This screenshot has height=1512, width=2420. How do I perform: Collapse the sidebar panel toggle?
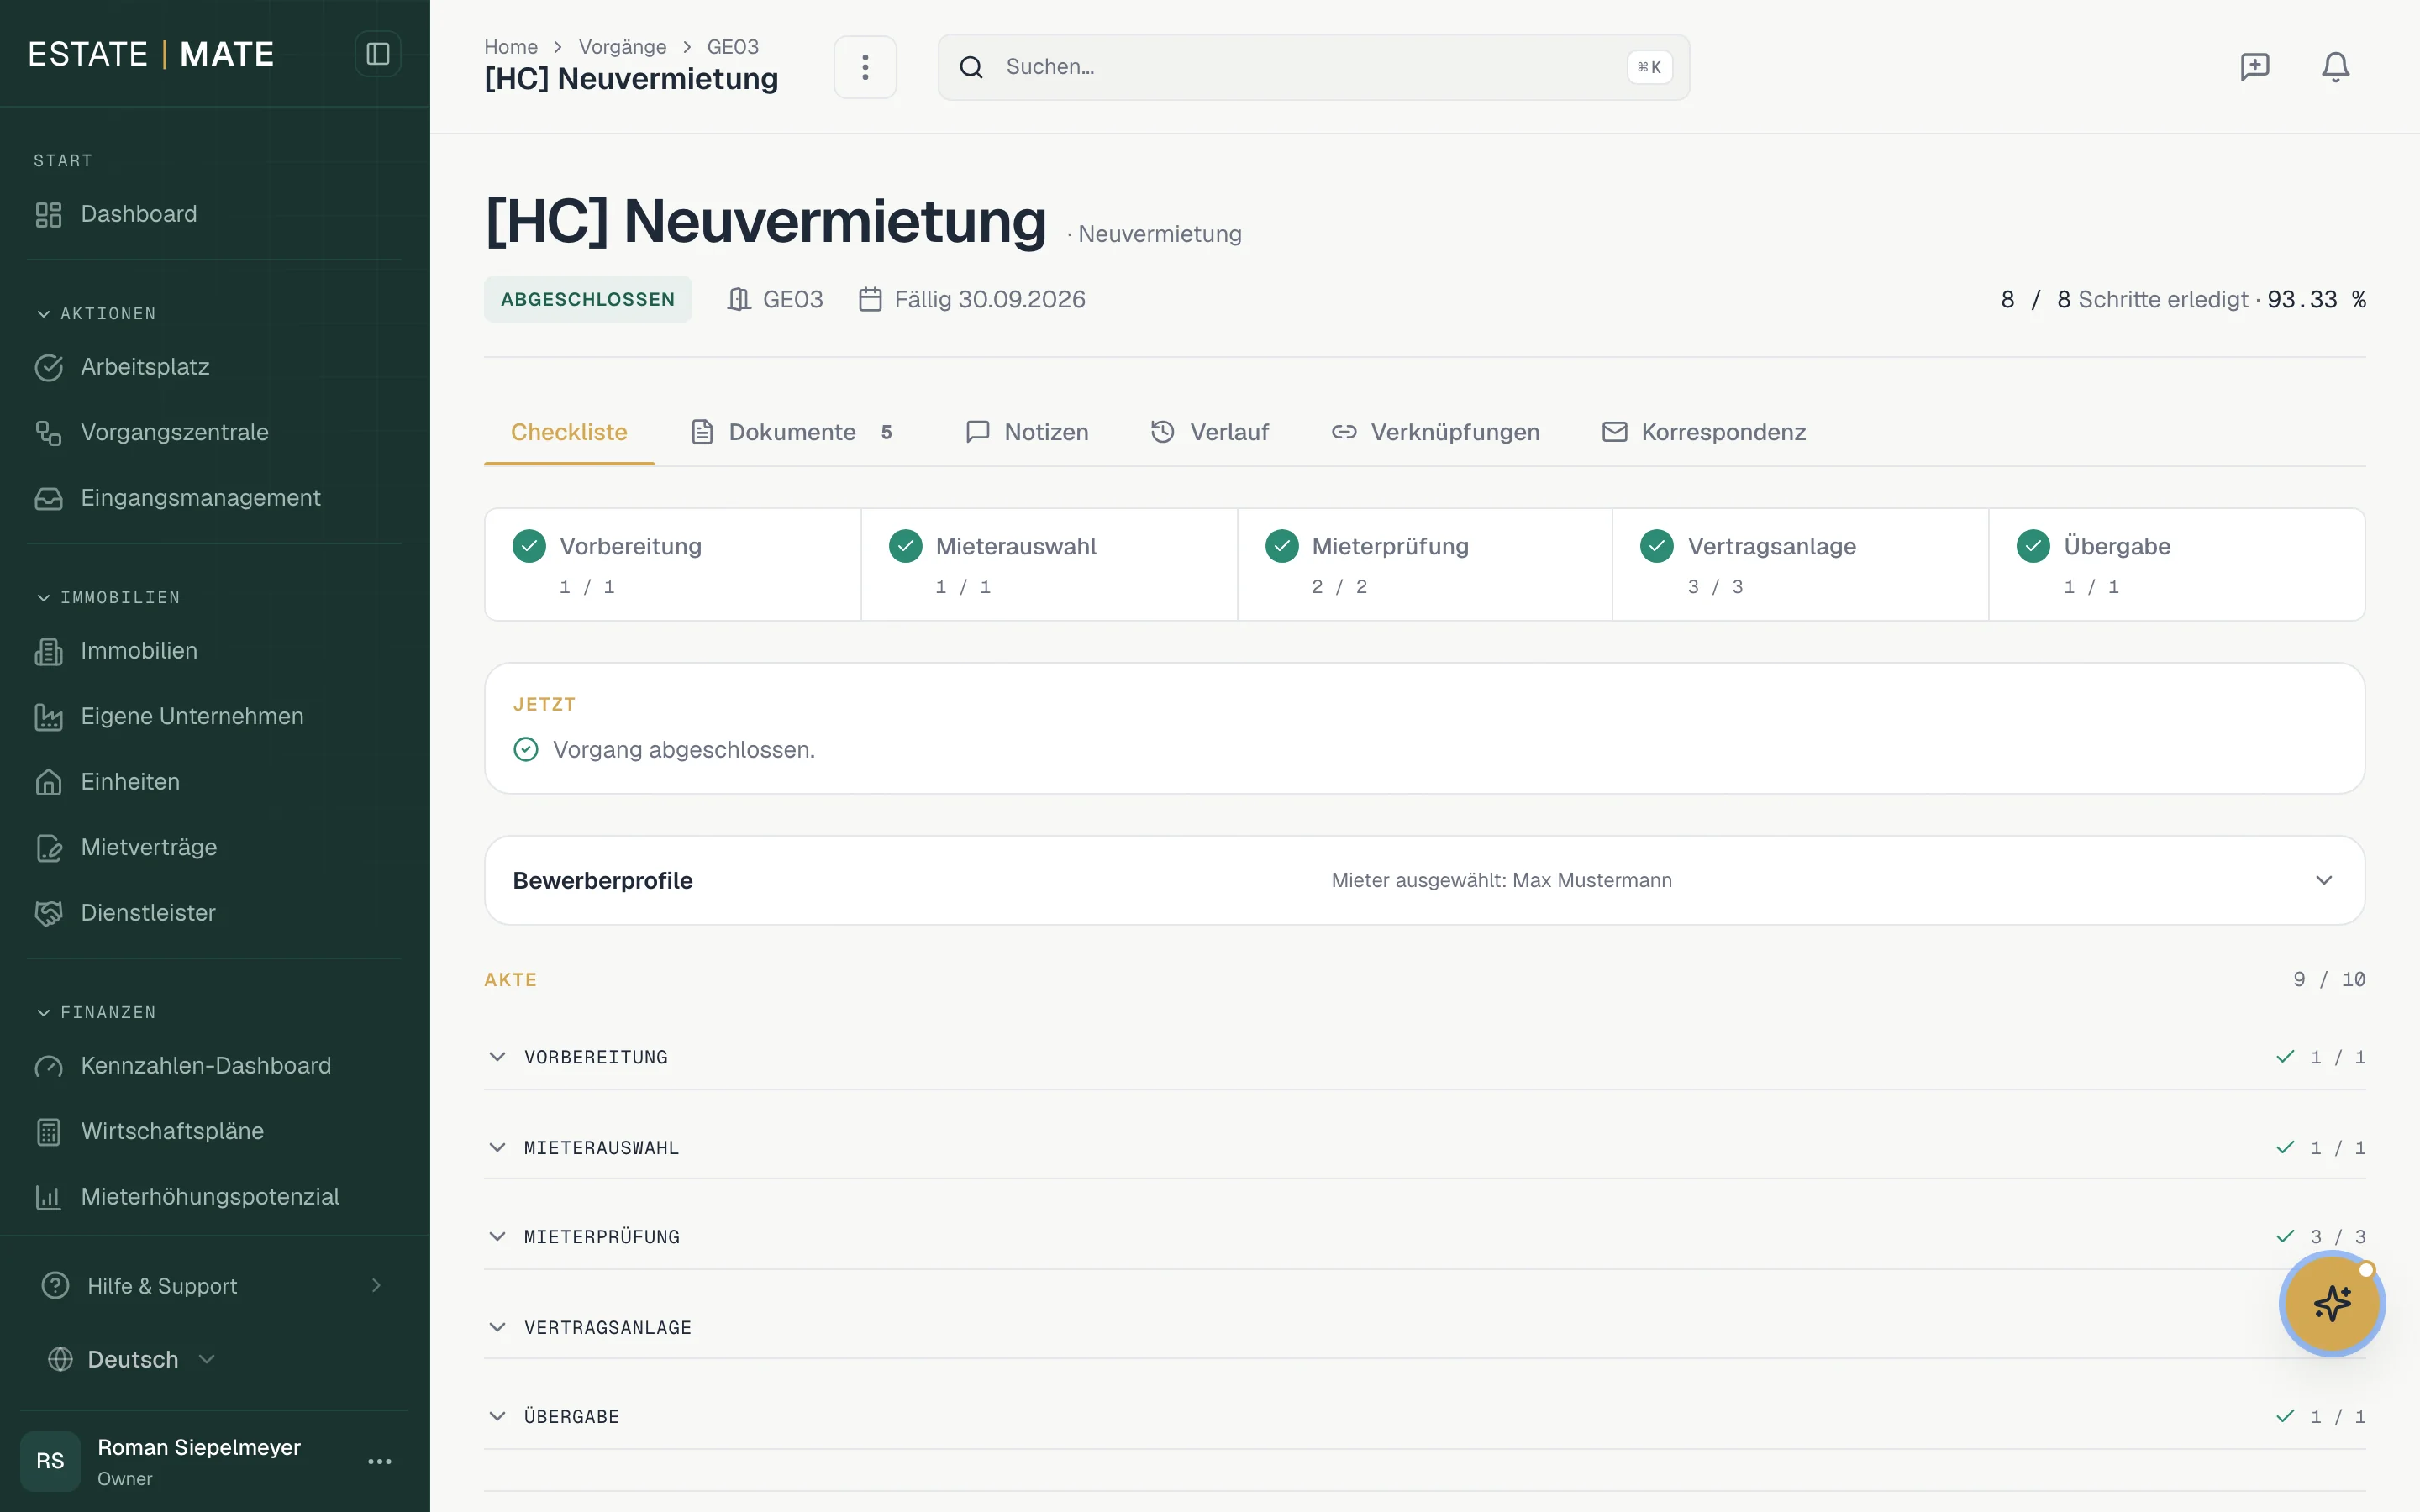pyautogui.click(x=377, y=54)
